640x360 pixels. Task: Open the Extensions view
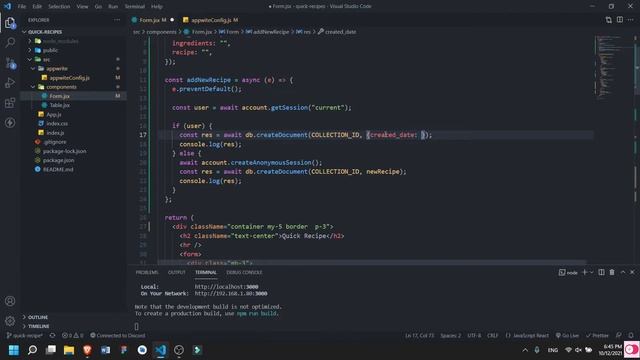click(10, 102)
